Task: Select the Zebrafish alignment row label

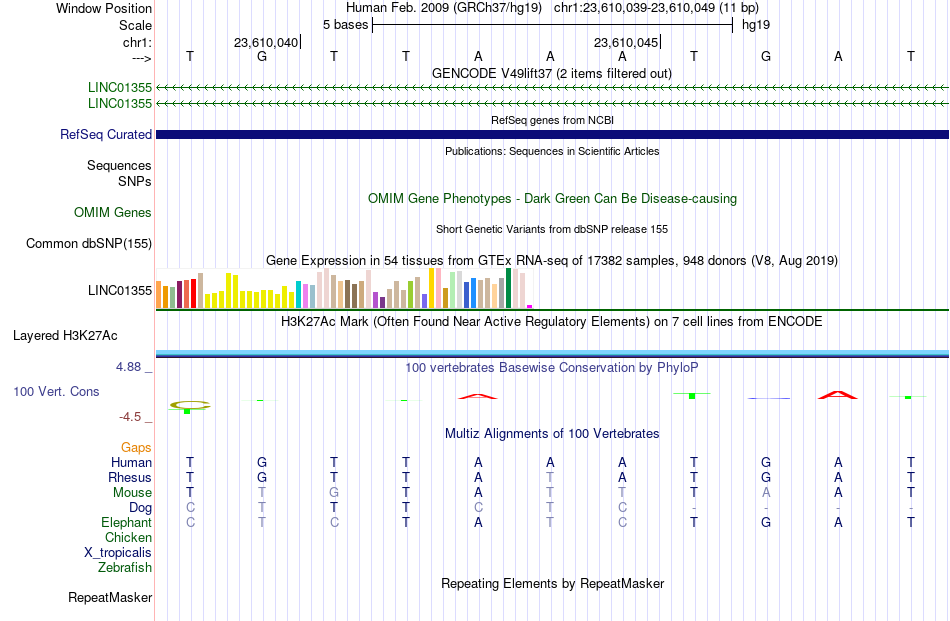Action: (x=125, y=568)
